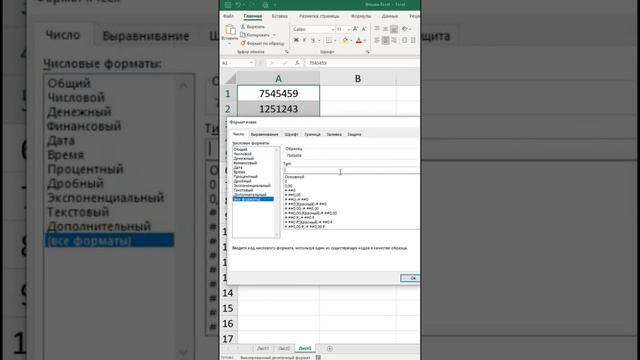Switch to sheet tab Лист1
Screen dimensions: 640x360
point(263,348)
